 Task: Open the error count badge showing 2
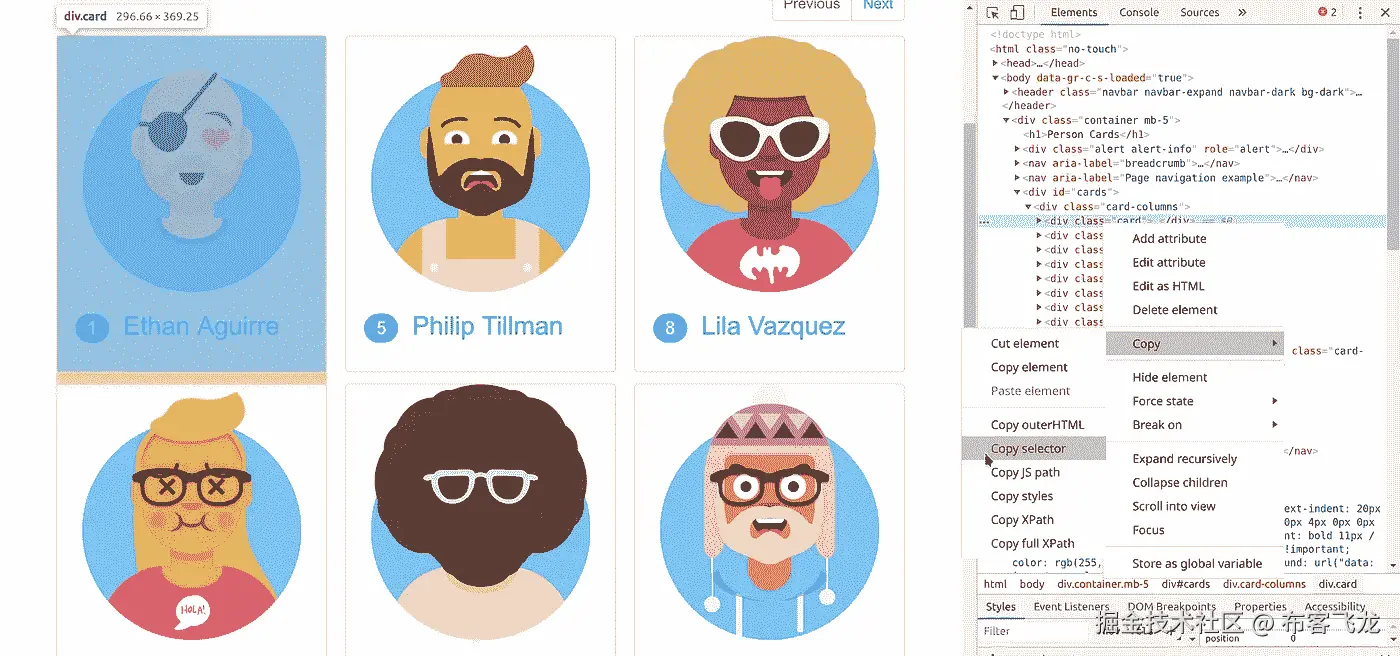(1327, 13)
